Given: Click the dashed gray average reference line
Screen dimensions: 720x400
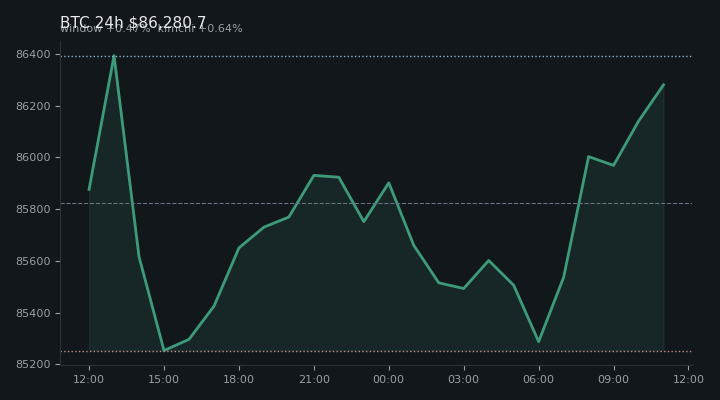Looking at the screenshot, I should [x=376, y=203].
